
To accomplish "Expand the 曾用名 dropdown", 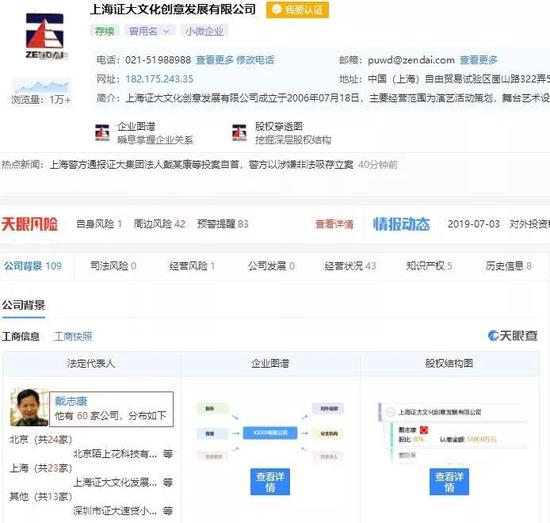I will click(x=149, y=31).
